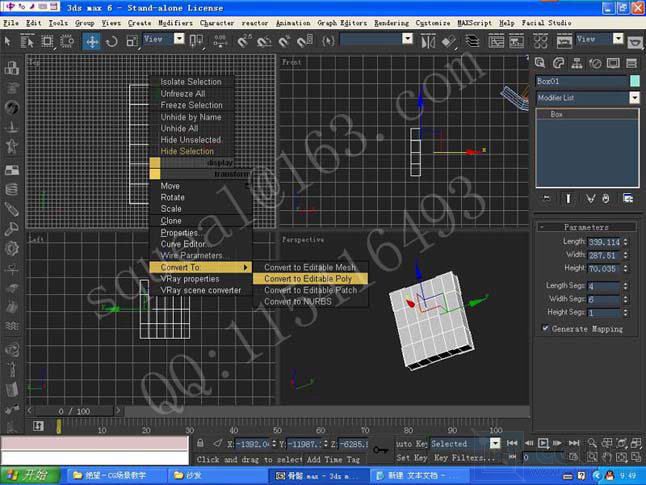The height and width of the screenshot is (485, 646).
Task: Choose Convert to Editable Mesh
Action: (310, 267)
